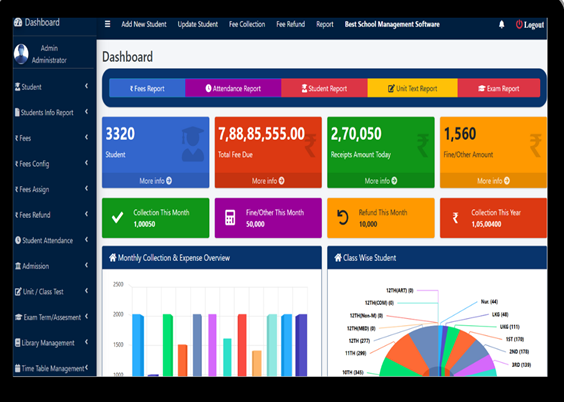Click the 3320 student count
Screen dimensions: 564x402
click(120, 134)
